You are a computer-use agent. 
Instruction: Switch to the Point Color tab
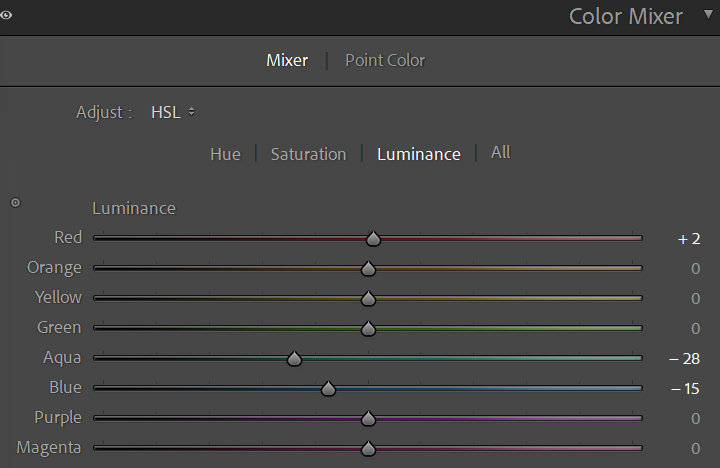(x=385, y=60)
